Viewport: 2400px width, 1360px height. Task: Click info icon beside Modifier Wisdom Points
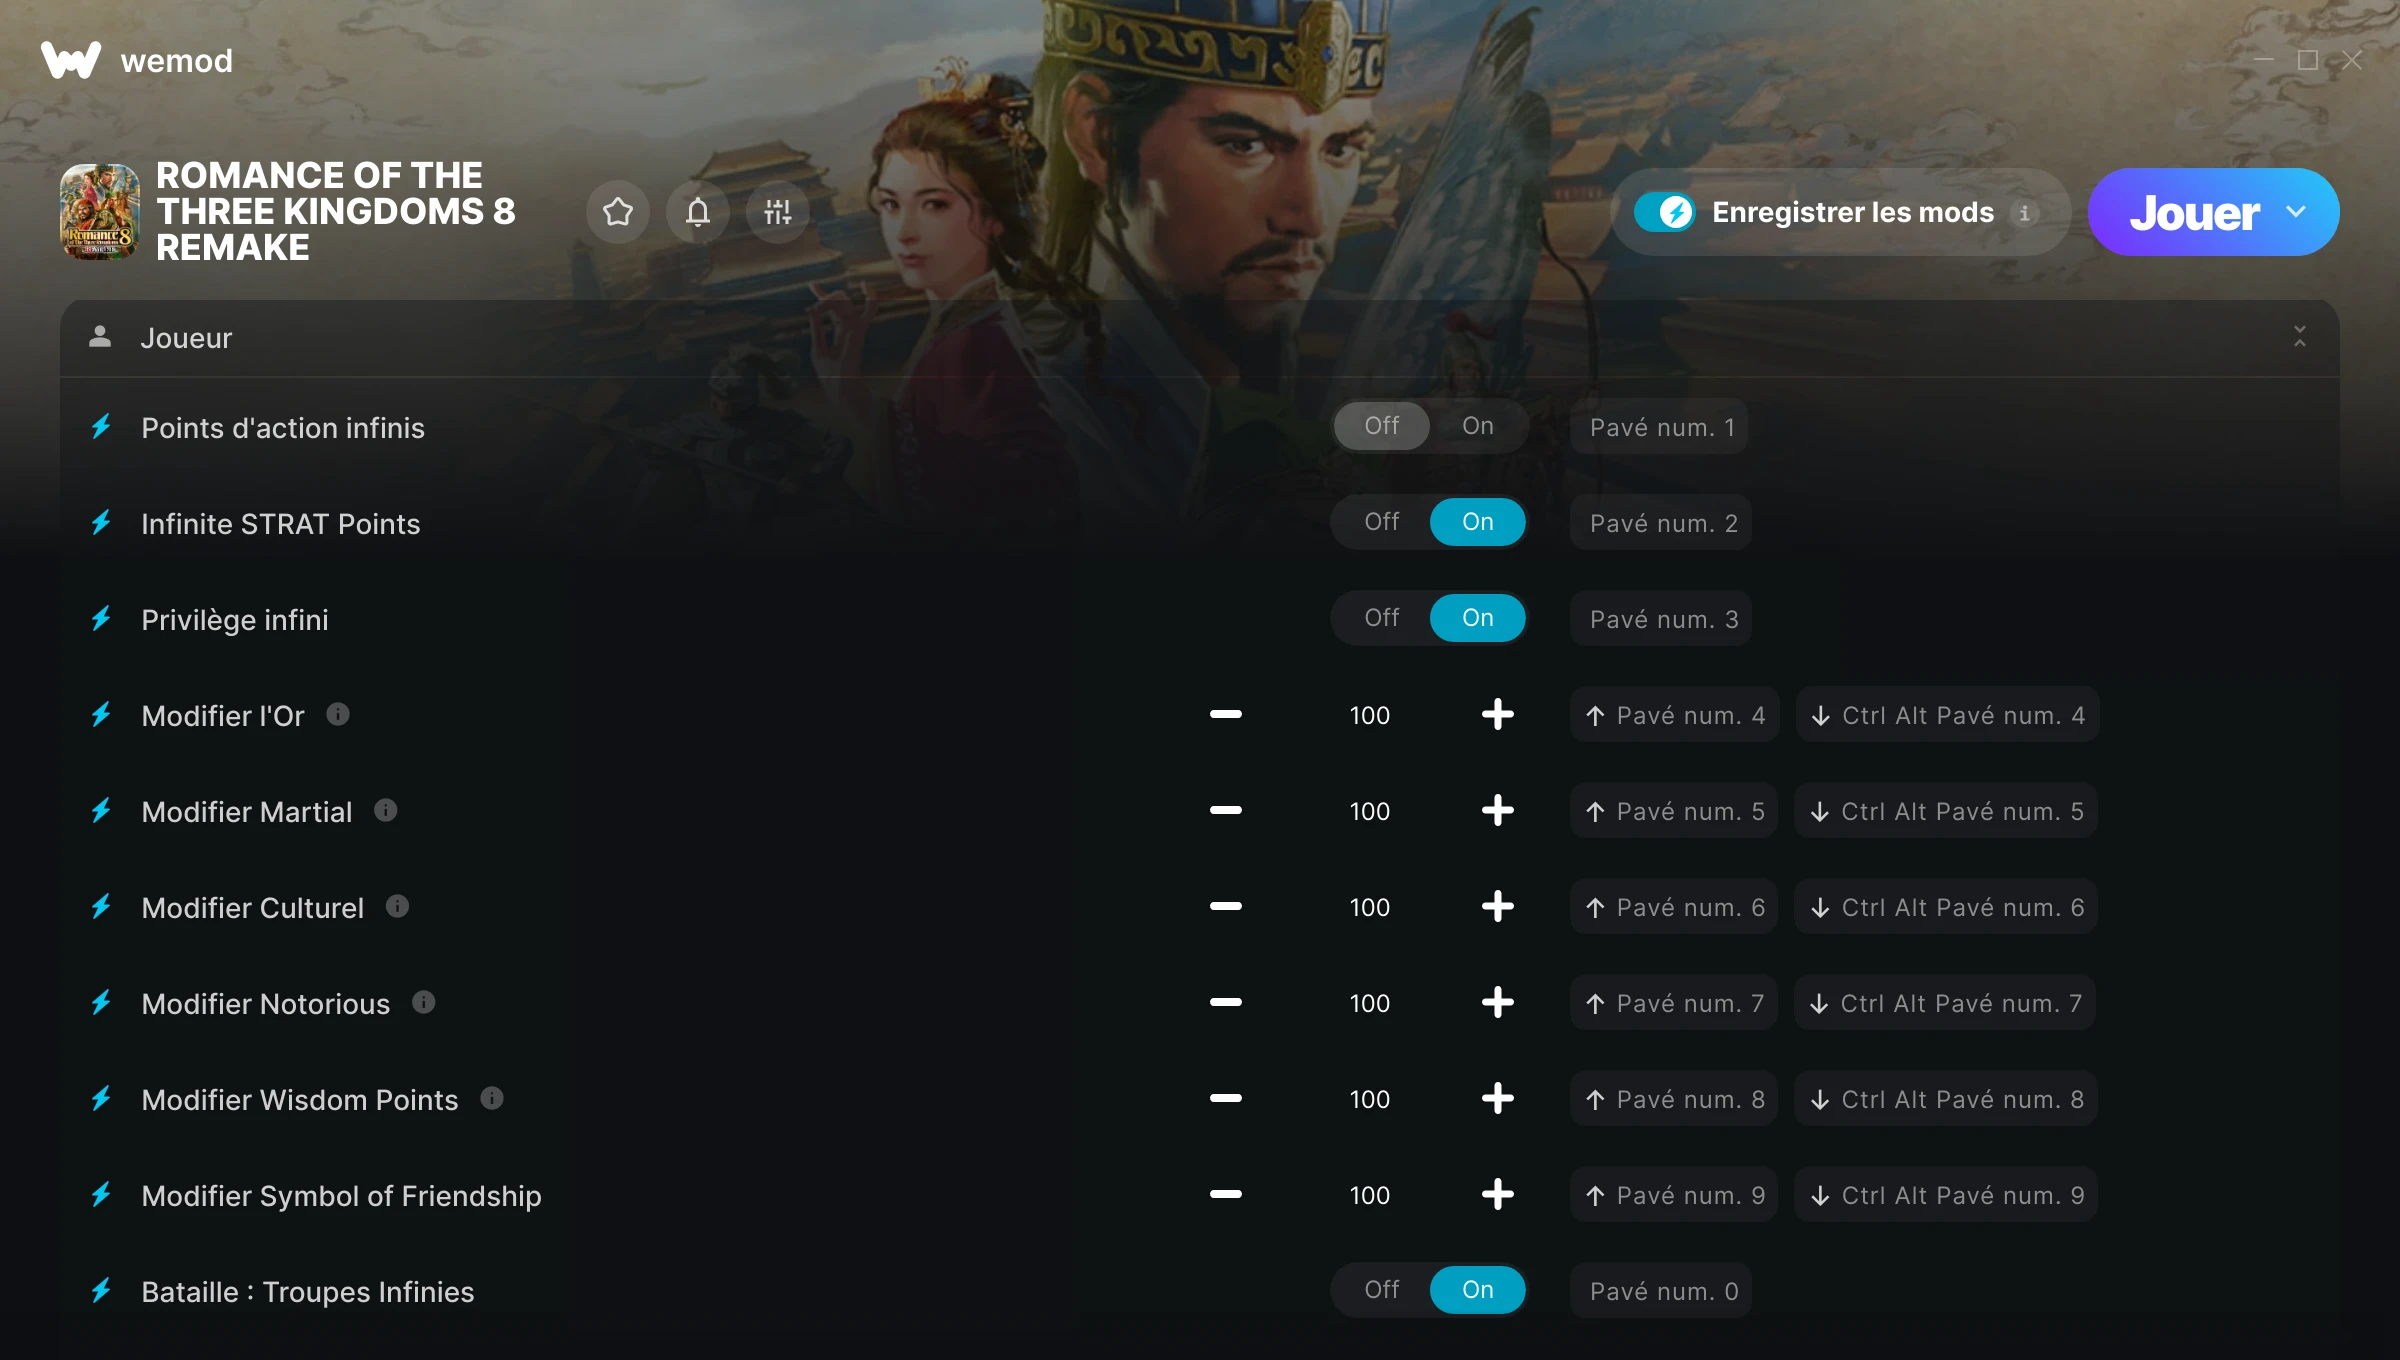tap(492, 1098)
